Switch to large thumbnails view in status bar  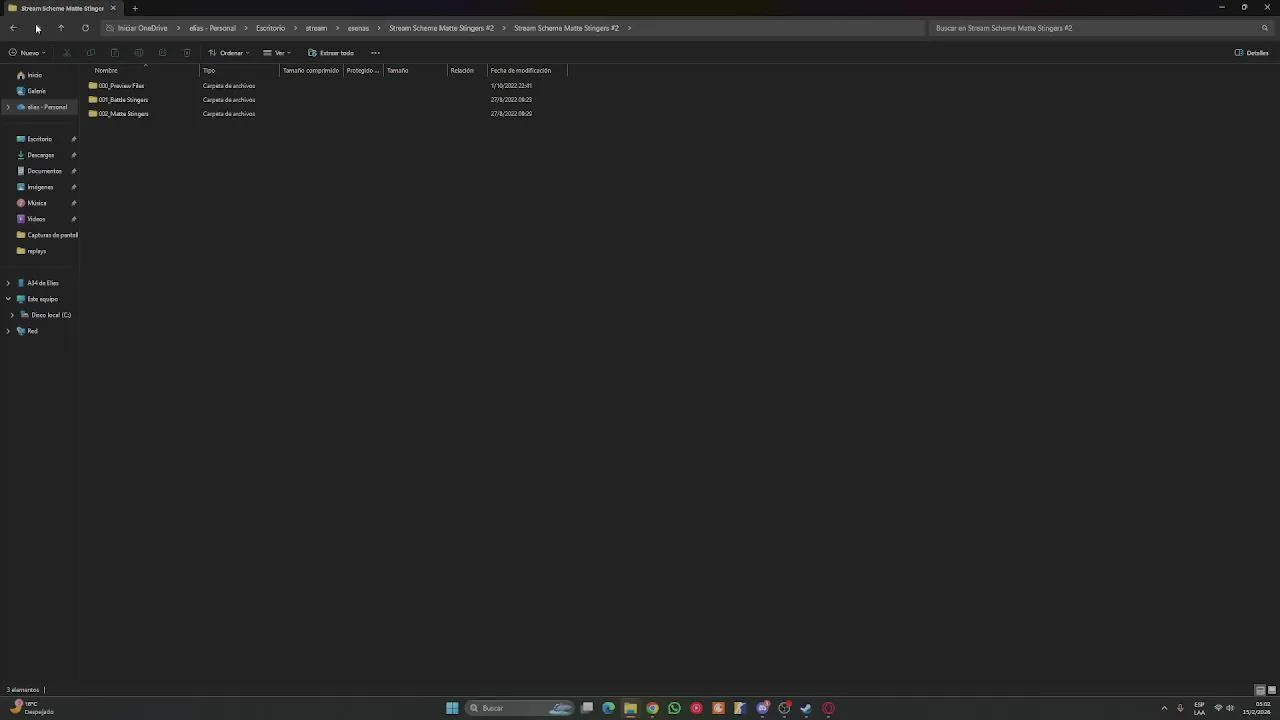tap(1271, 690)
